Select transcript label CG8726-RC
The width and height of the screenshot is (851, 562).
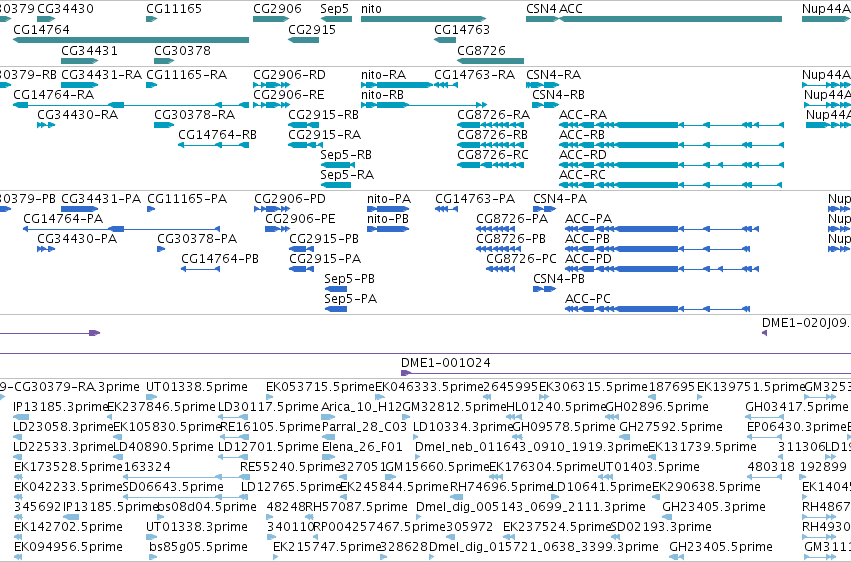(493, 155)
